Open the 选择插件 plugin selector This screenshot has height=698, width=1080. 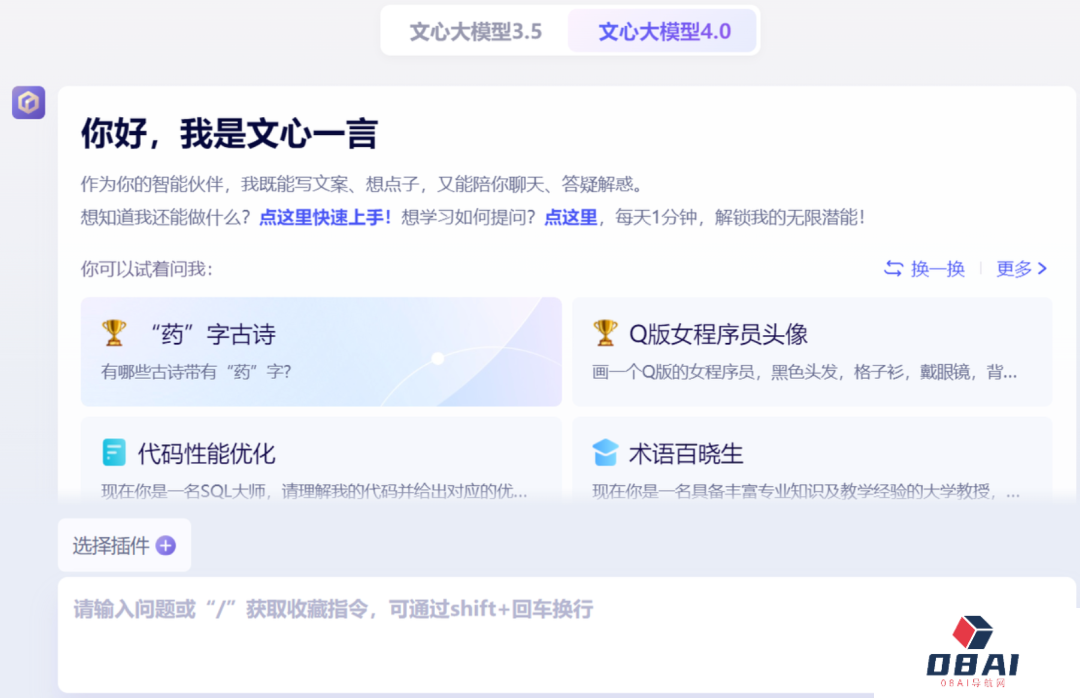pyautogui.click(x=125, y=545)
